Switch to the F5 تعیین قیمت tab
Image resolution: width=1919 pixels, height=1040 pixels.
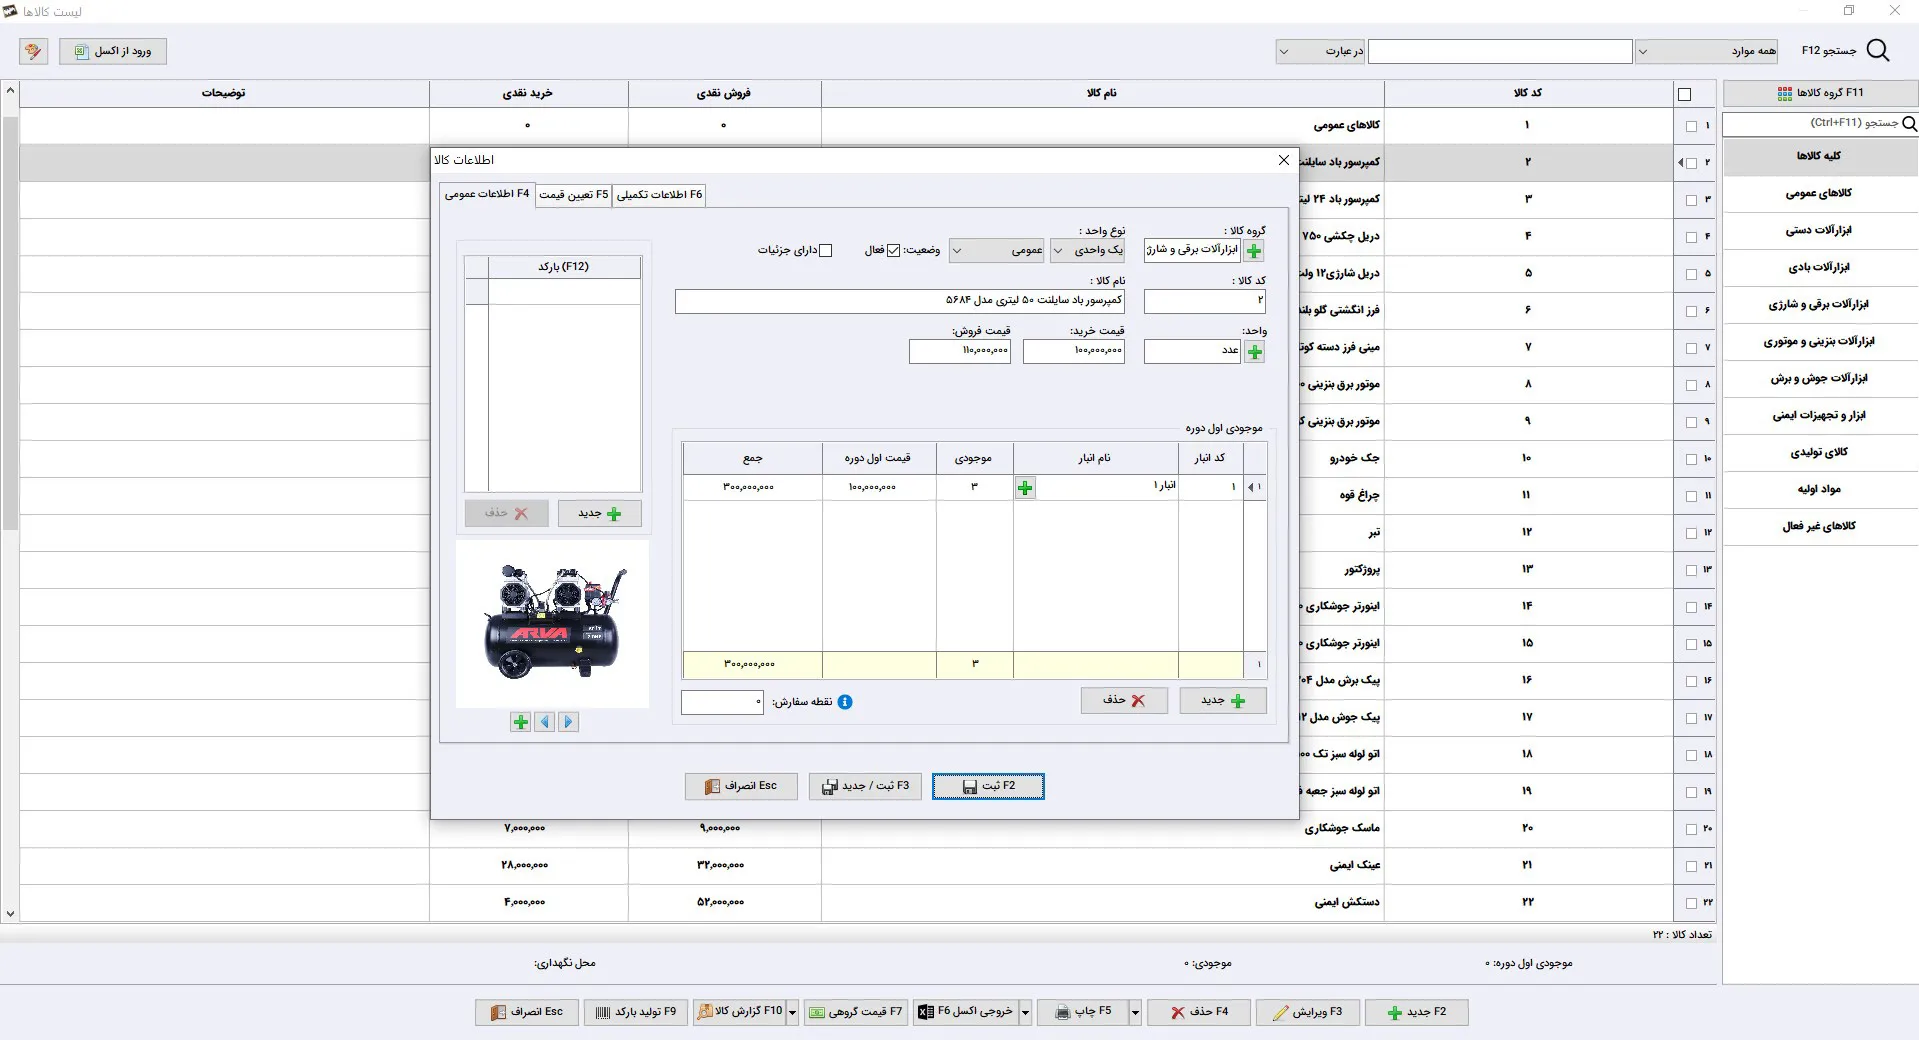coord(573,195)
